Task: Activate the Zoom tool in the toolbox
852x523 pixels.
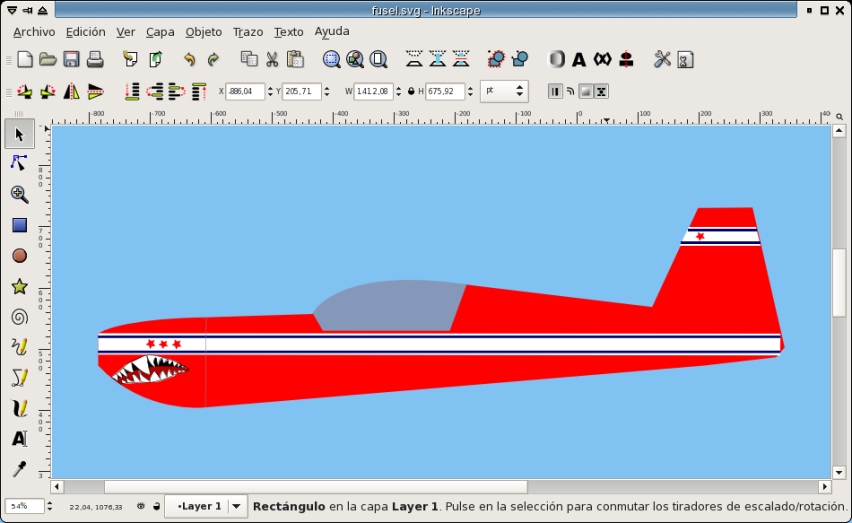Action: (19, 194)
